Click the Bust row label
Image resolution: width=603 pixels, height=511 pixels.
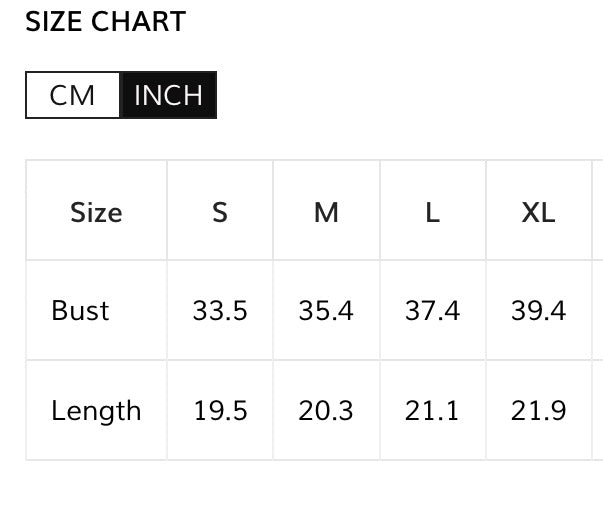pos(80,311)
